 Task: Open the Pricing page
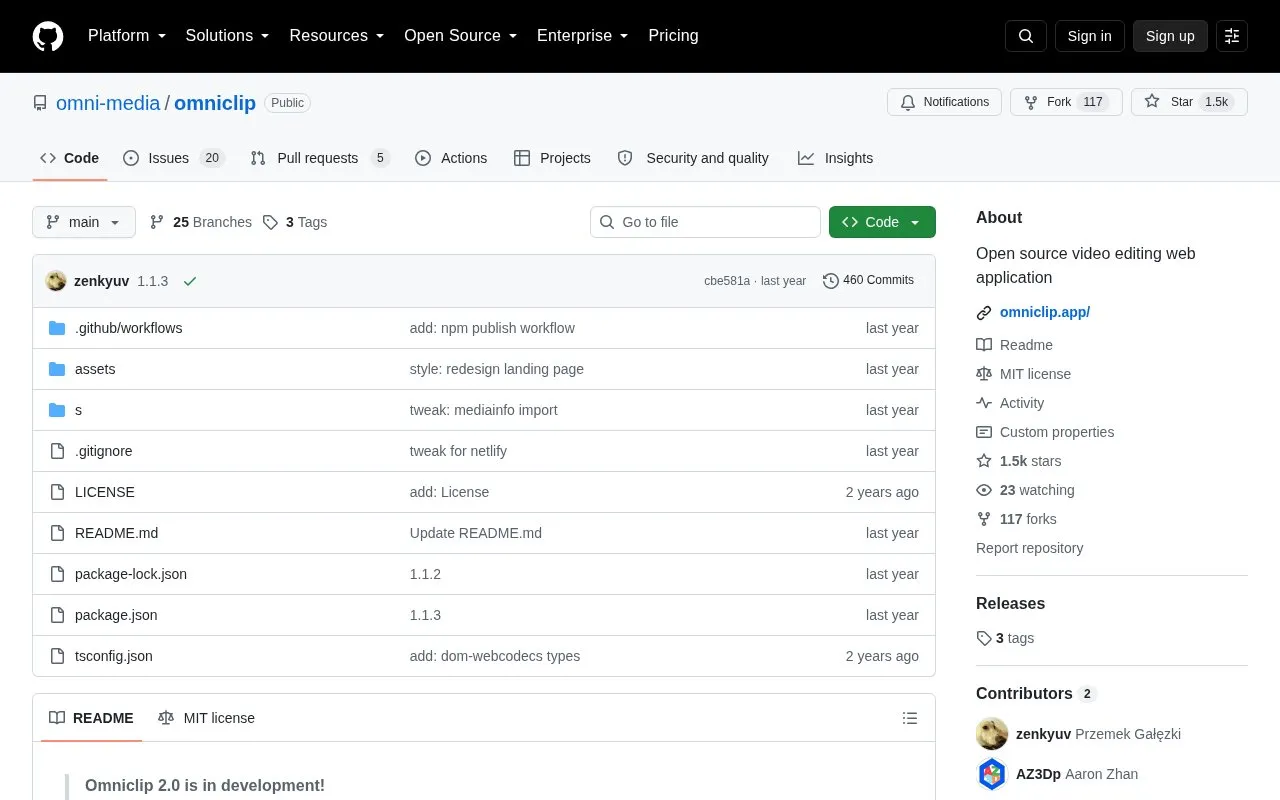(x=673, y=36)
